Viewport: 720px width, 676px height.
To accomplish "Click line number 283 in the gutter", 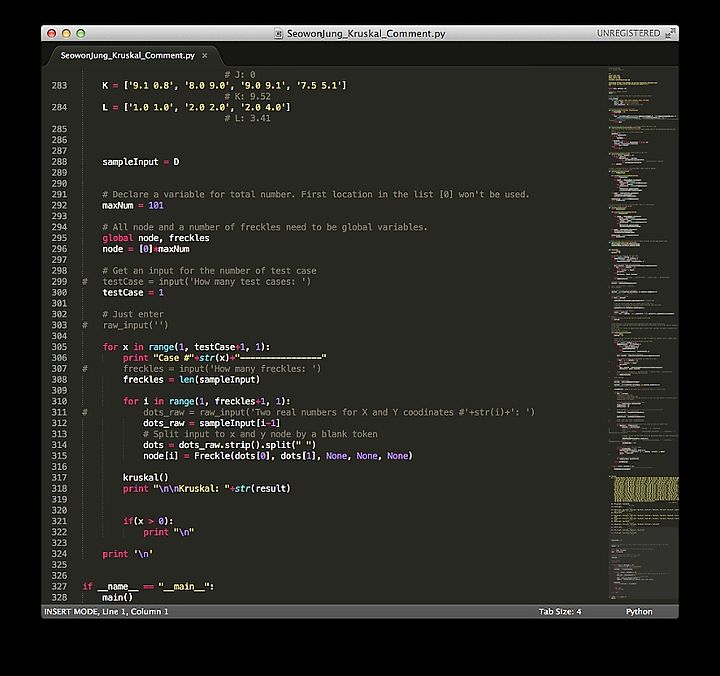I will click(59, 85).
